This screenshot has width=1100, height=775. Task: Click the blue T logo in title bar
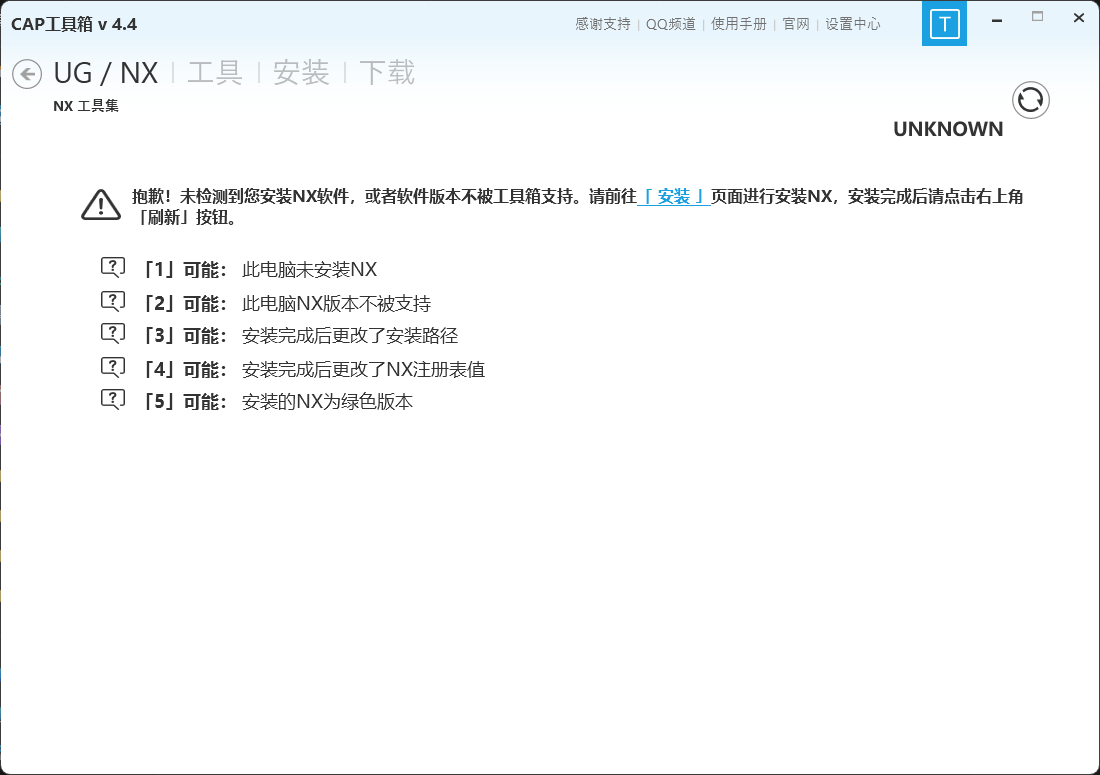point(944,24)
